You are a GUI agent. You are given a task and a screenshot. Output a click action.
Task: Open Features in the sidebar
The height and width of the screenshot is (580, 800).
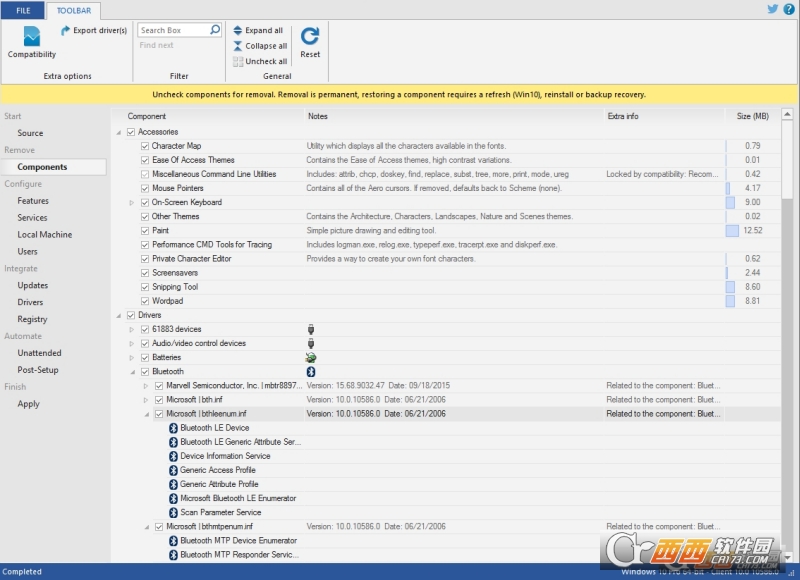coord(33,200)
